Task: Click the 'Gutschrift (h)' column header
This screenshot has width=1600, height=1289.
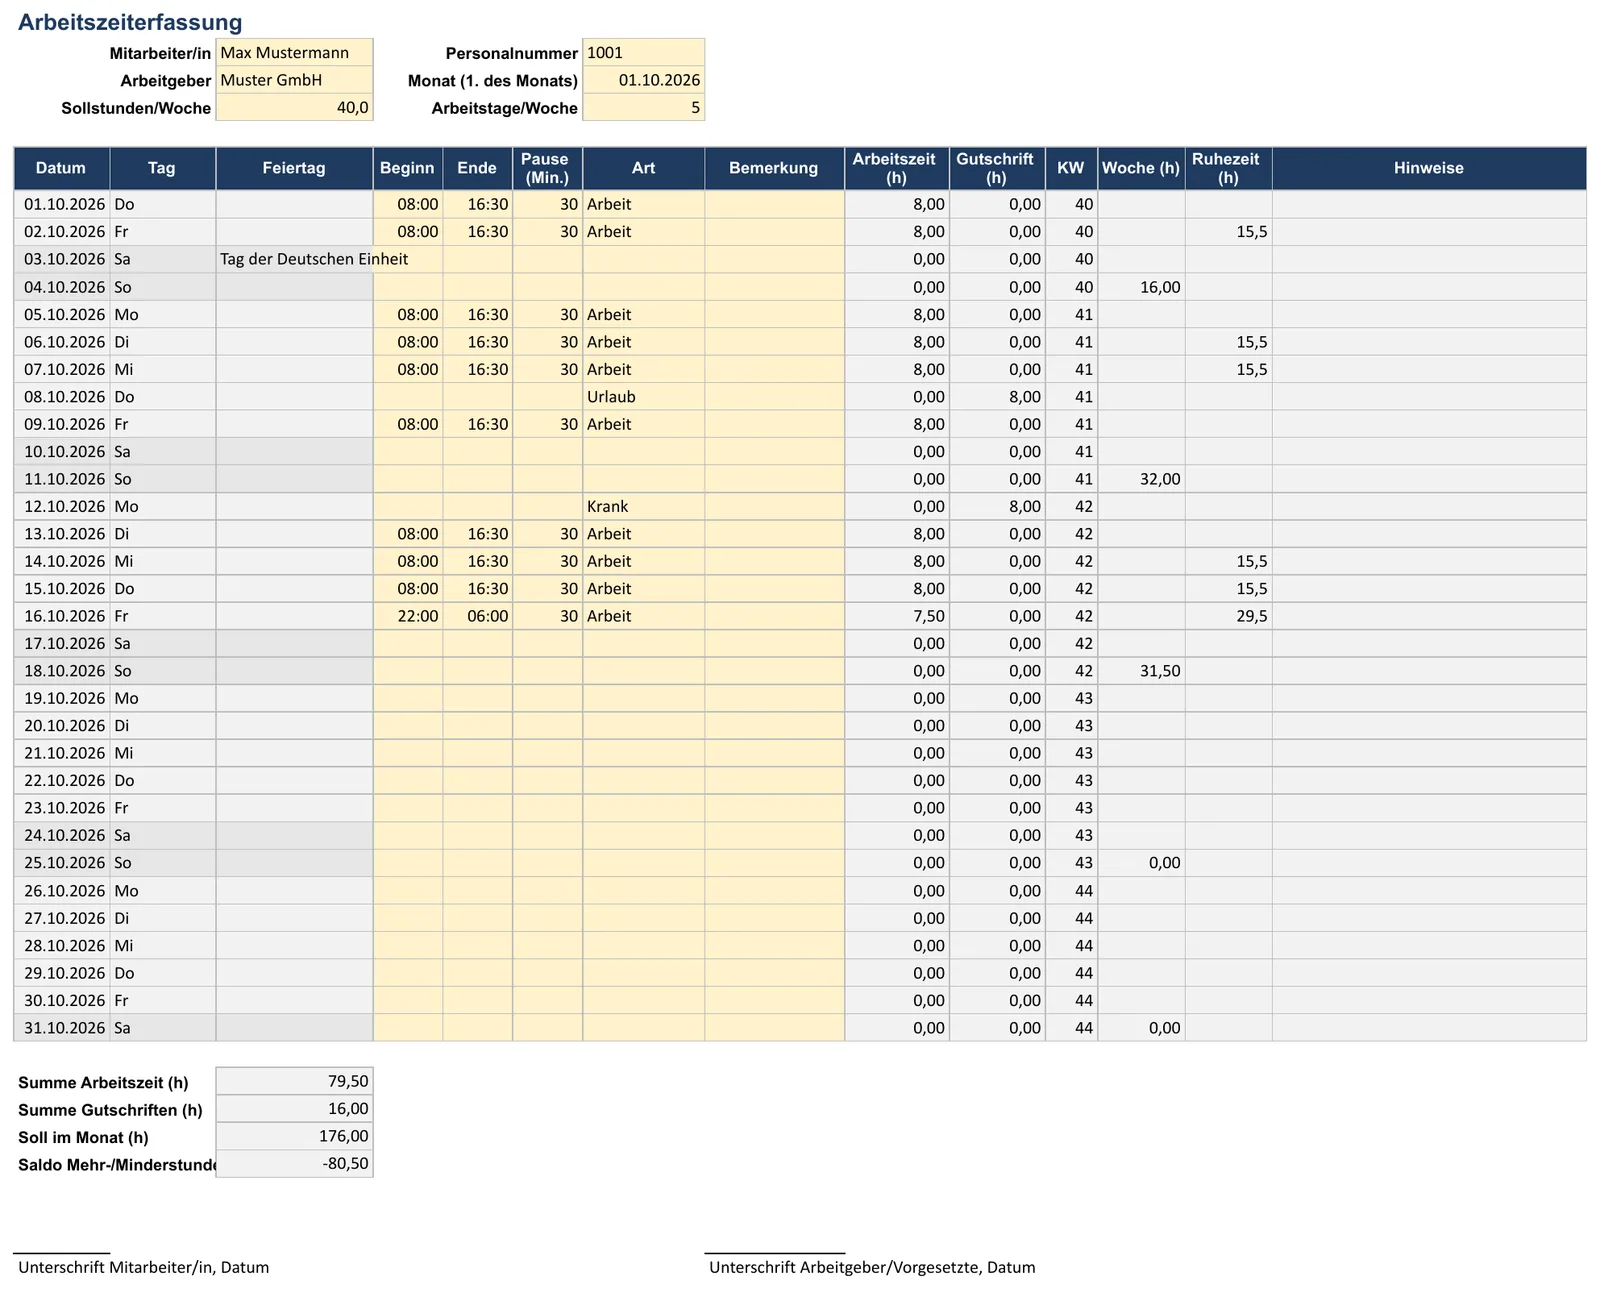Action: click(996, 168)
